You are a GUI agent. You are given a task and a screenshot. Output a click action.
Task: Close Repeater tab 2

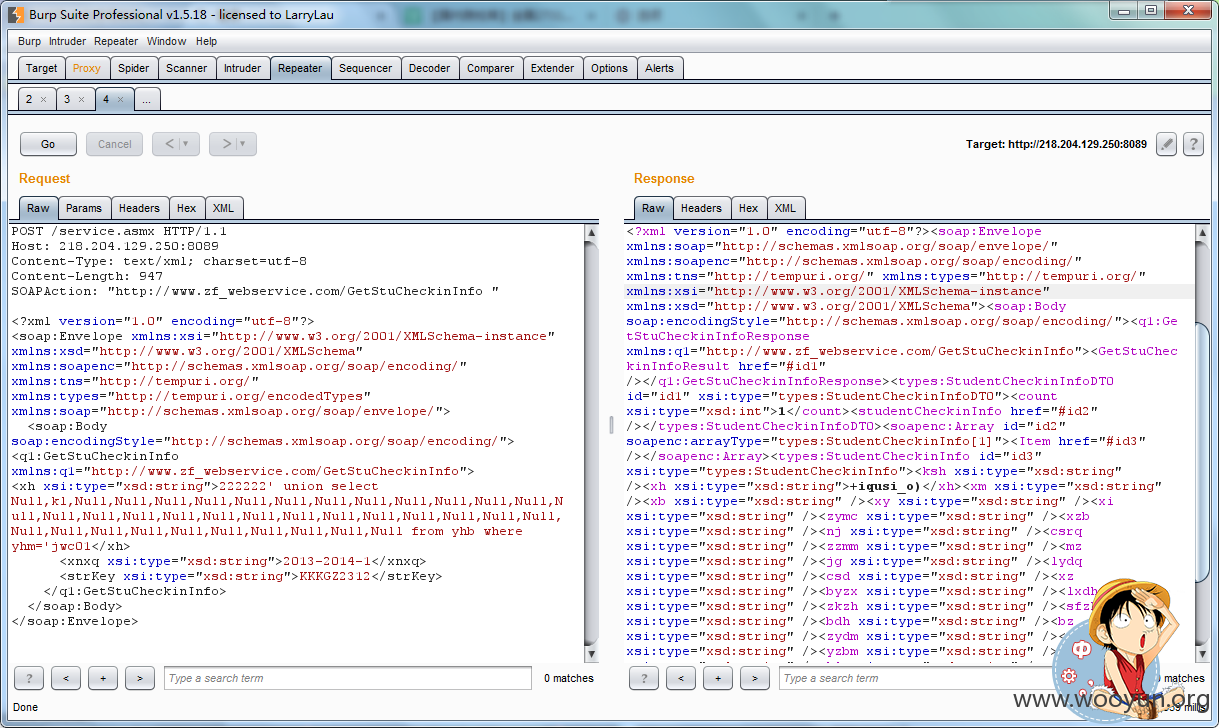(x=44, y=100)
